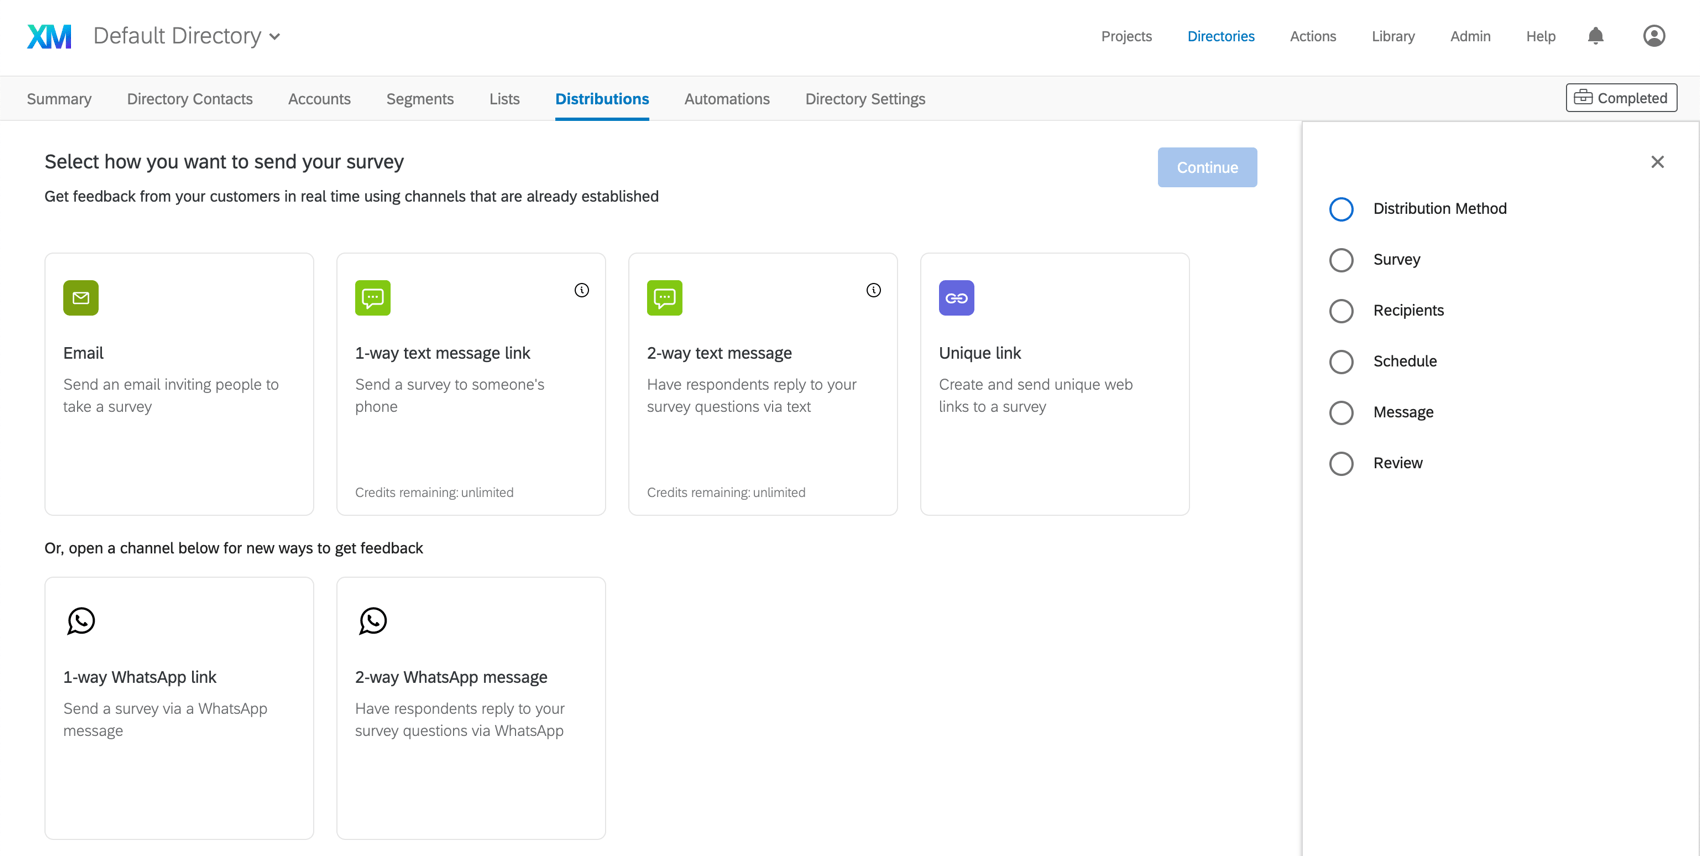Viewport: 1700px width, 856px height.
Task: Select the Message step circle
Action: (1341, 413)
